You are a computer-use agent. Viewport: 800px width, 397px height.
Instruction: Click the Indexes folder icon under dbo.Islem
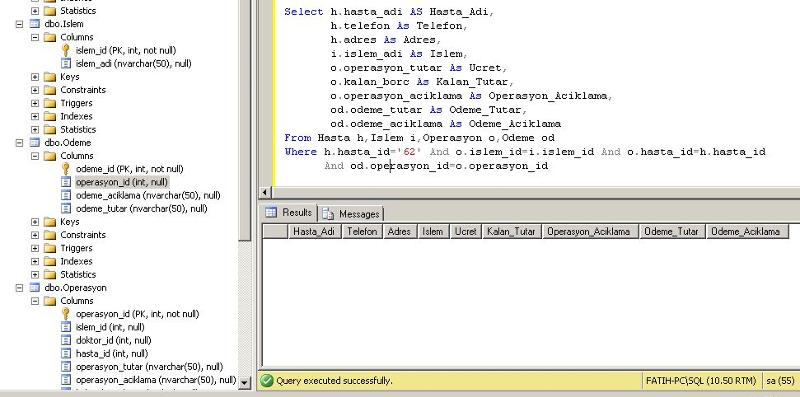[49, 116]
